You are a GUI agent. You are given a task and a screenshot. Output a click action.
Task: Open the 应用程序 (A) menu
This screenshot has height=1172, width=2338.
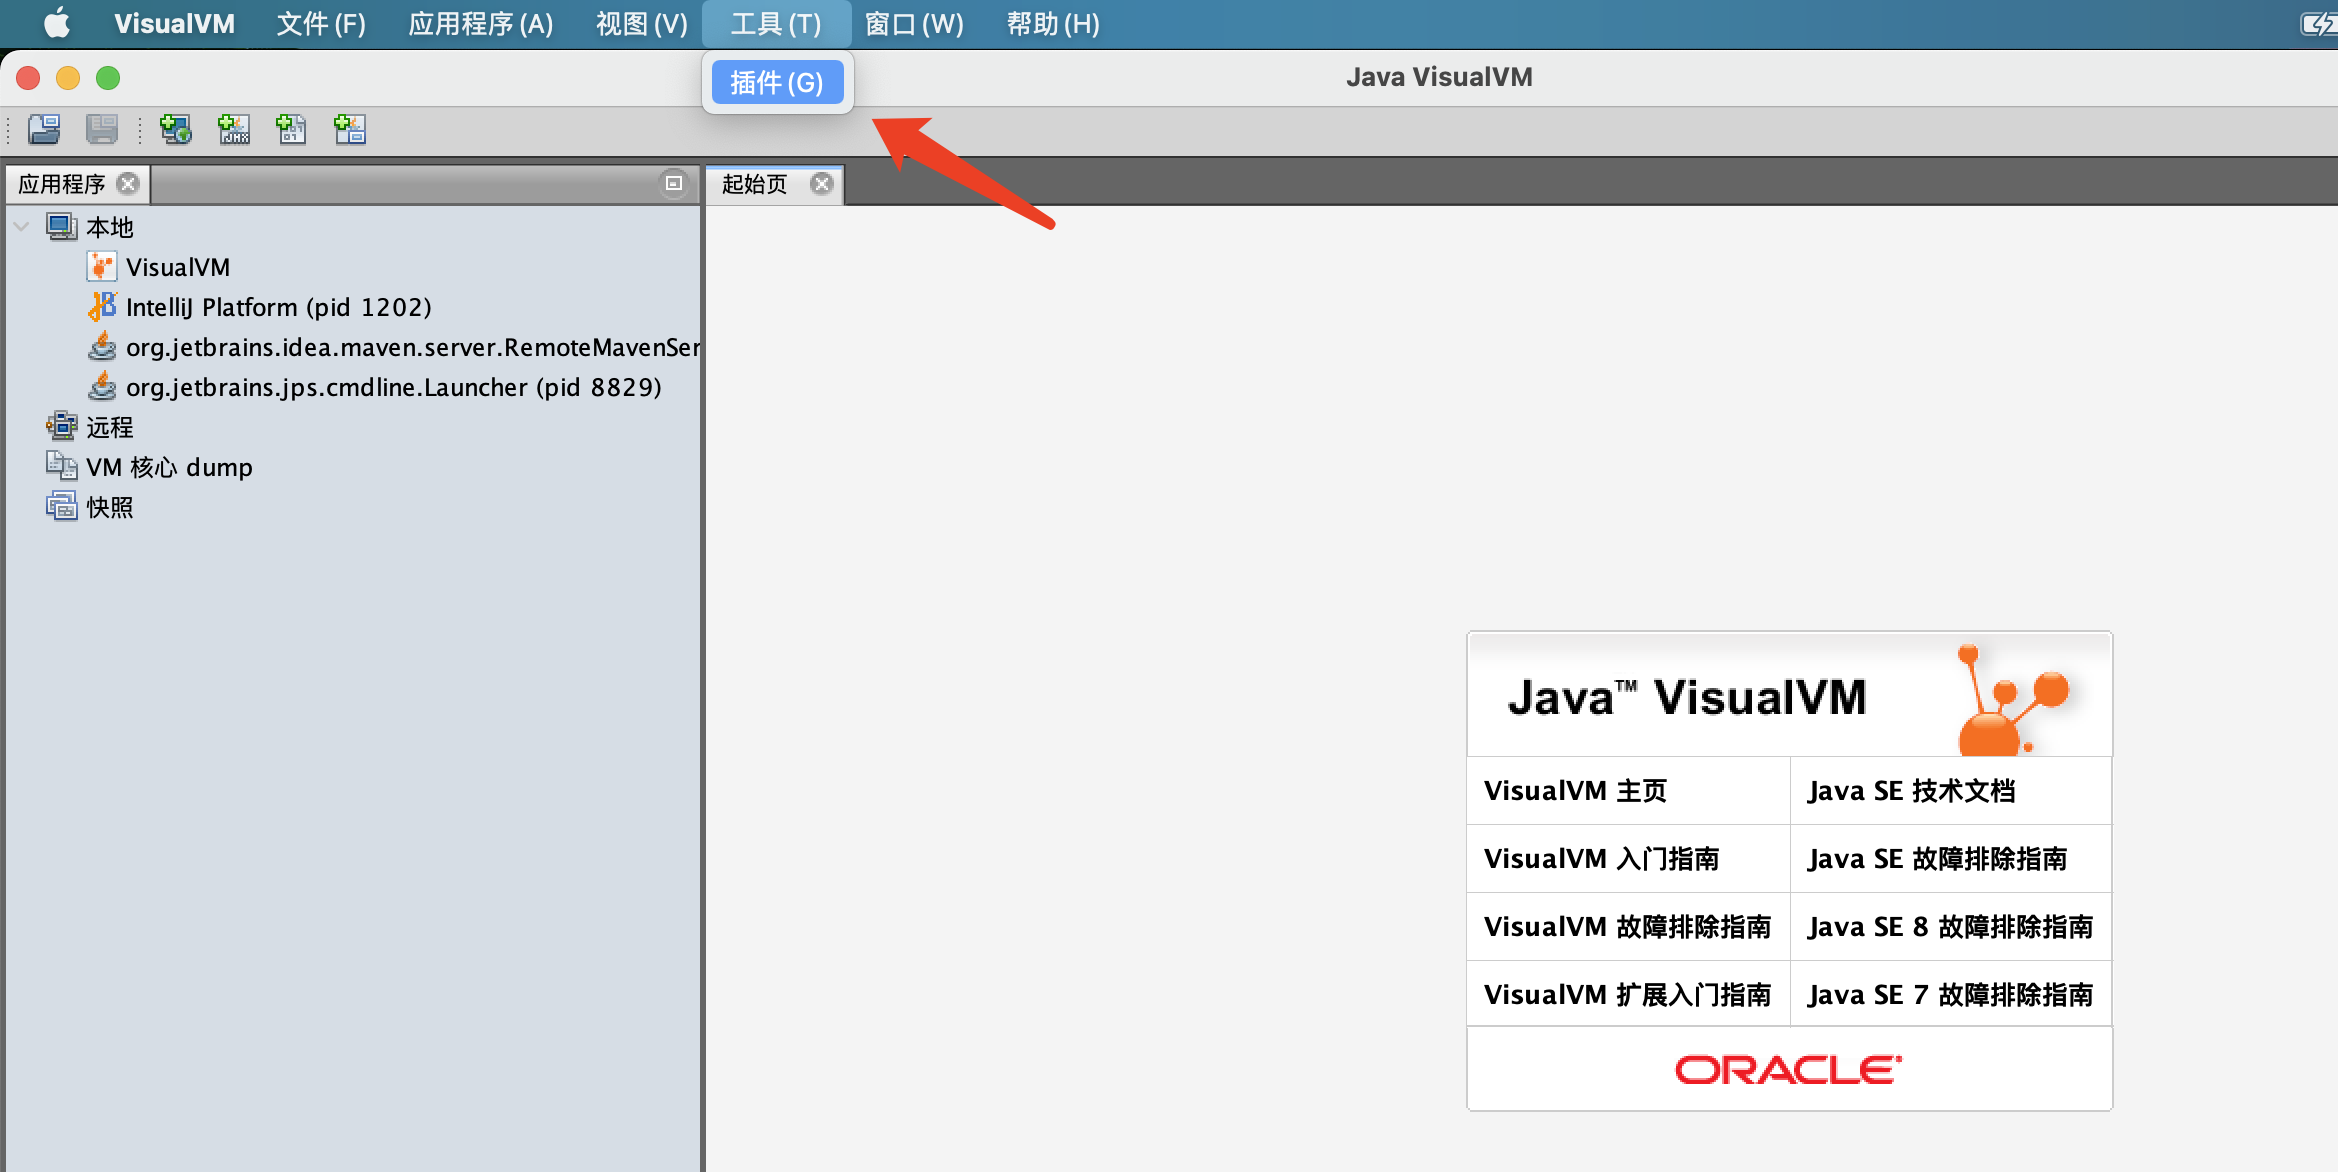click(481, 23)
